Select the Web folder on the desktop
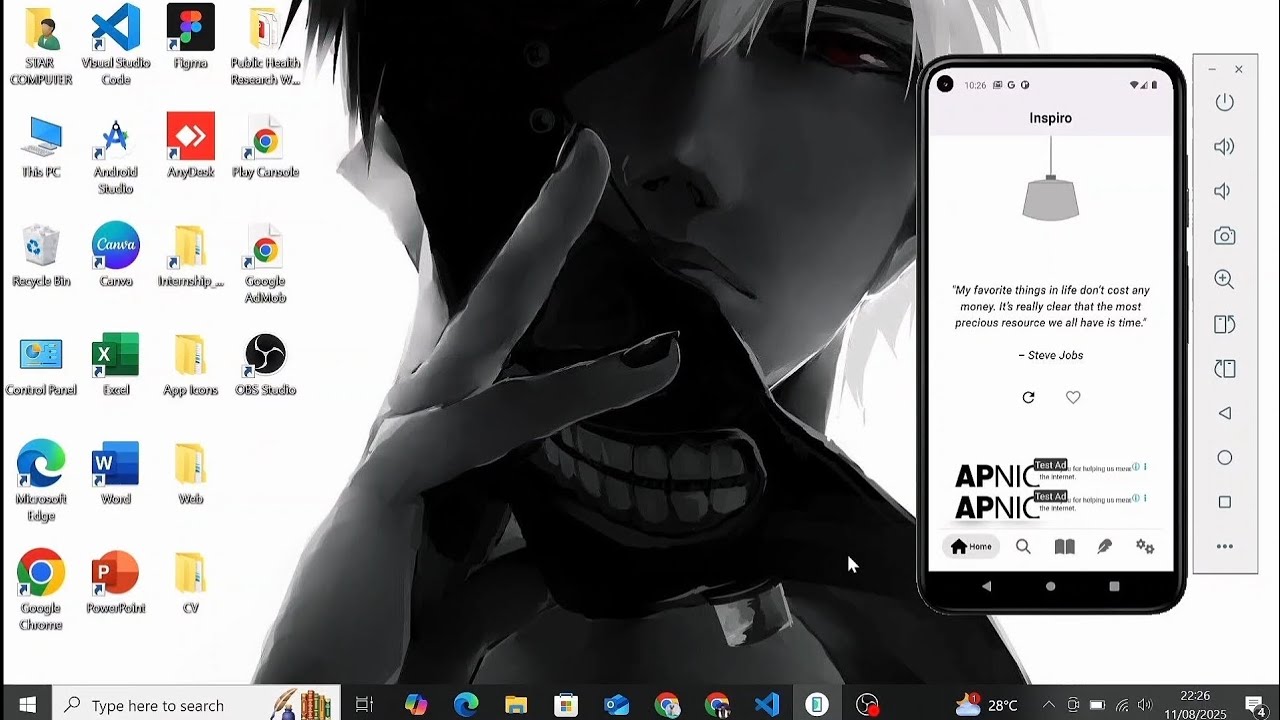 coord(190,473)
